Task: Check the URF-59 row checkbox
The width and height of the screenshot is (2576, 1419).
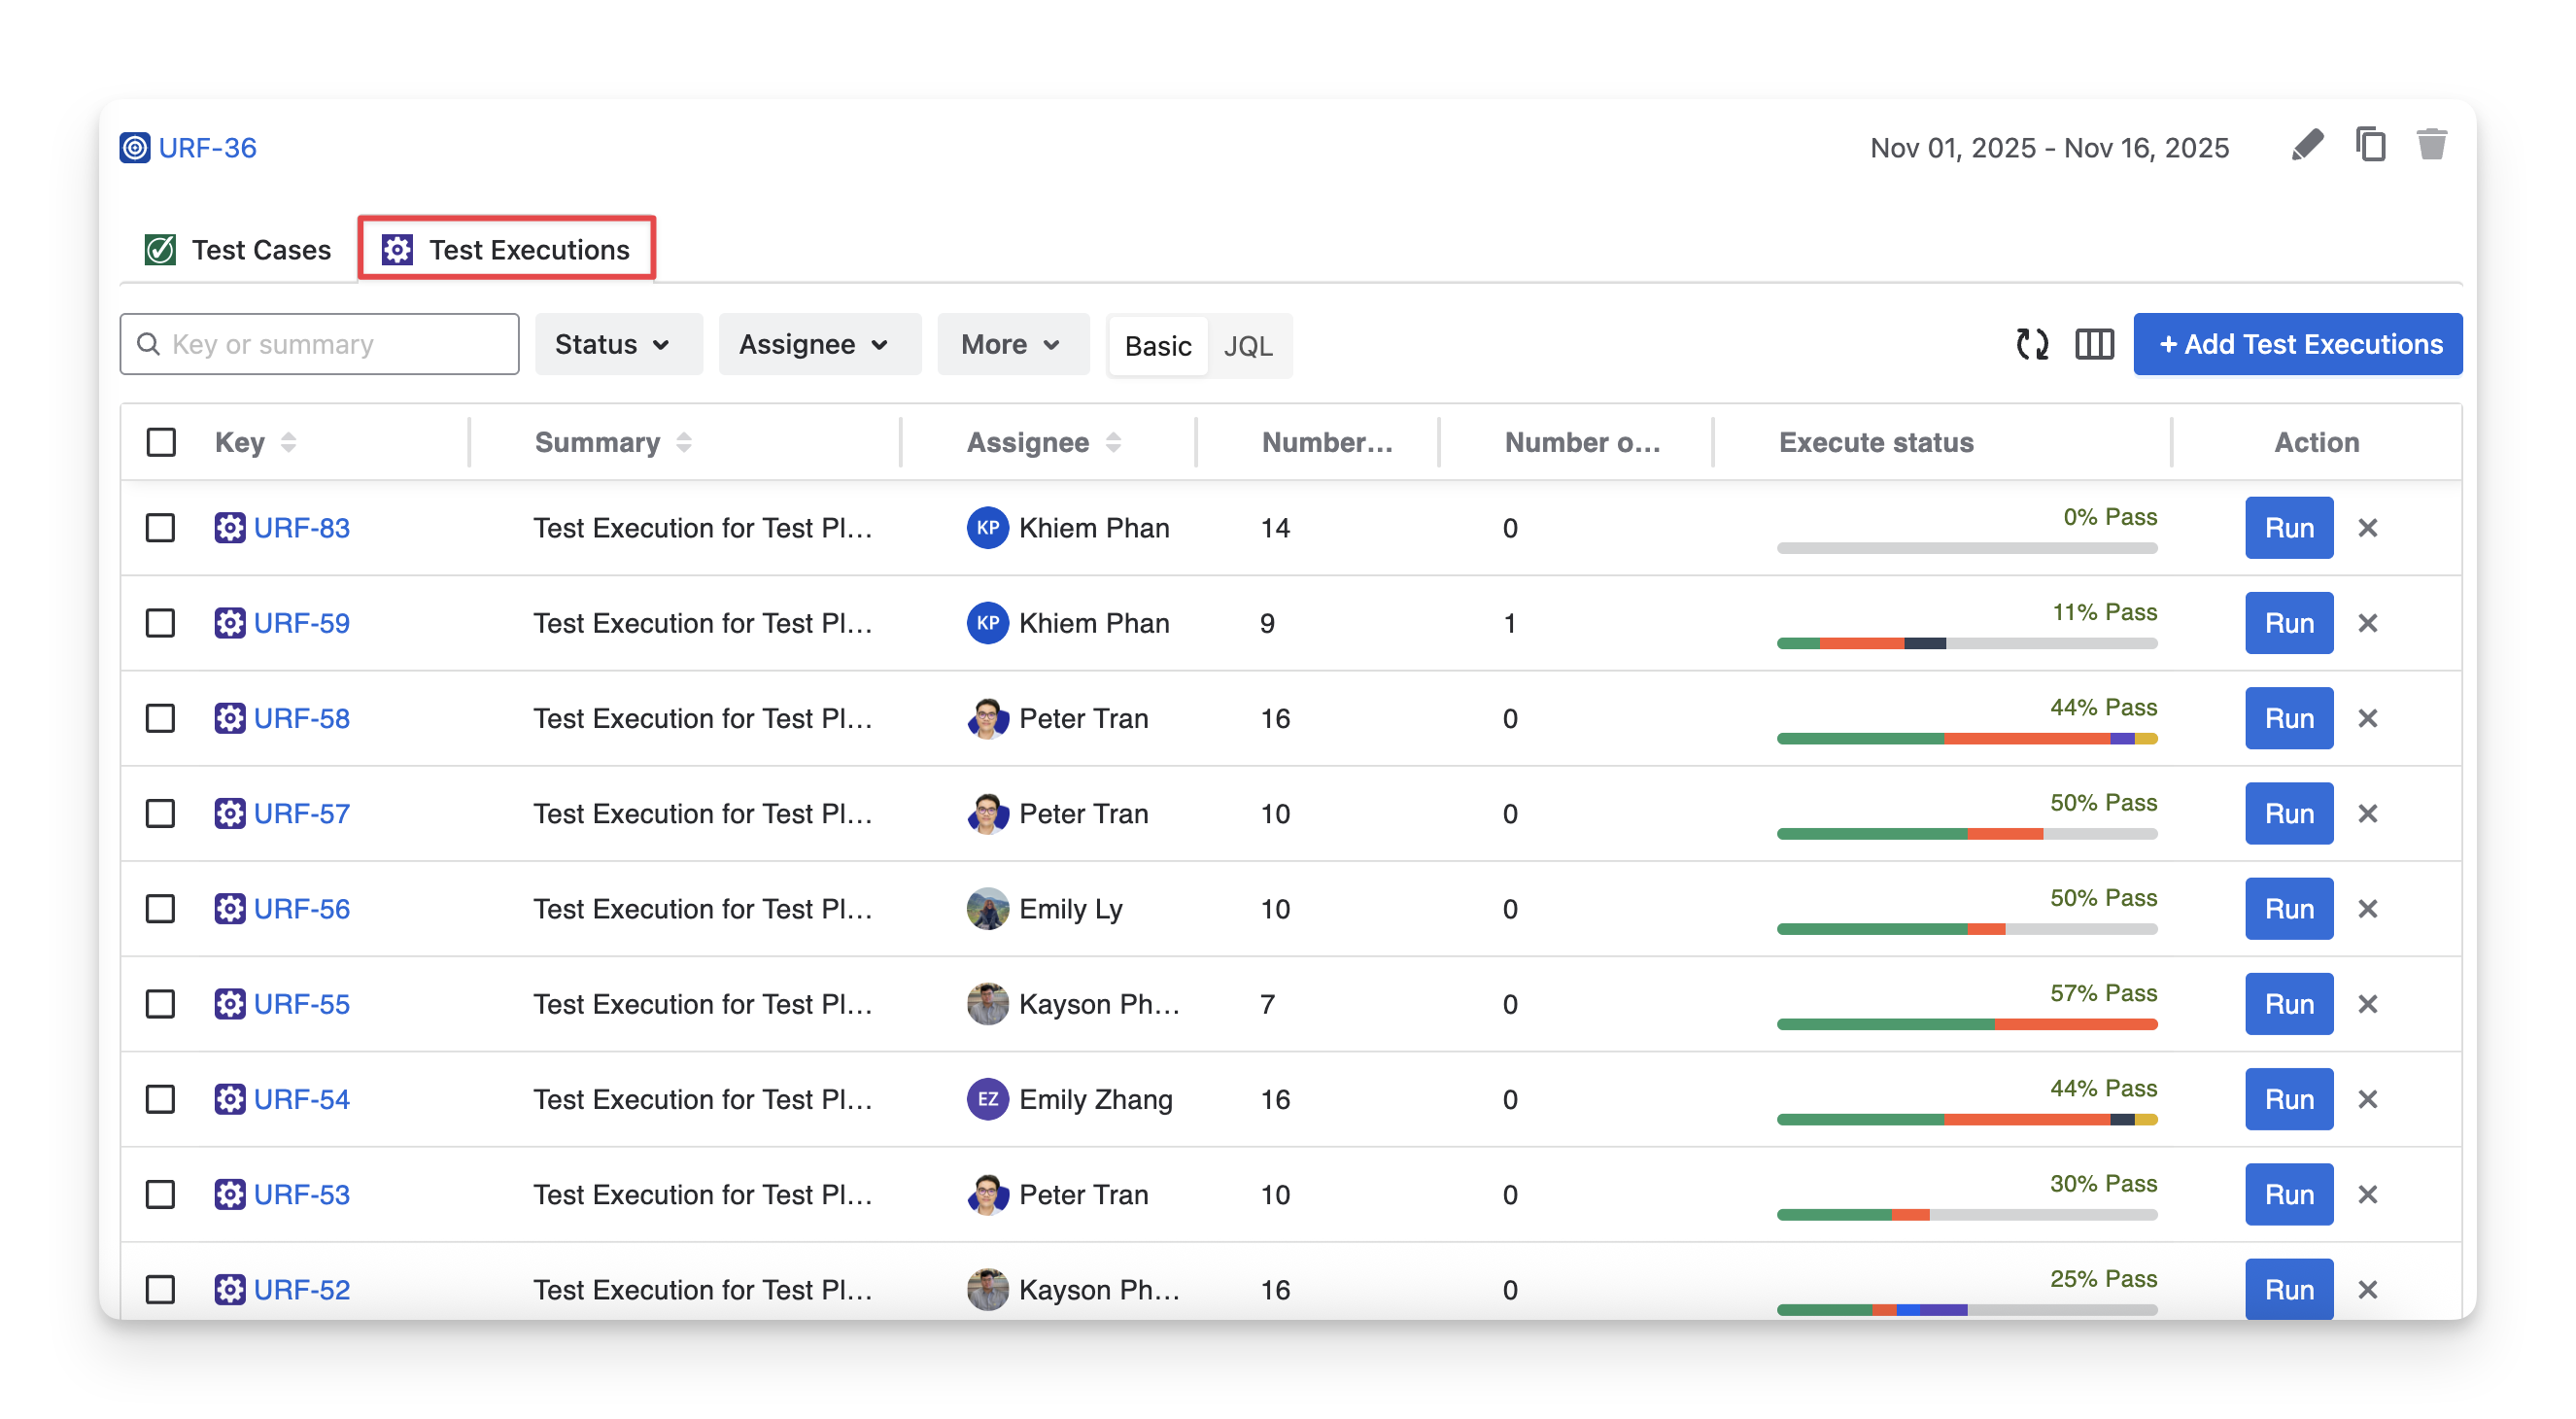Action: click(x=161, y=623)
